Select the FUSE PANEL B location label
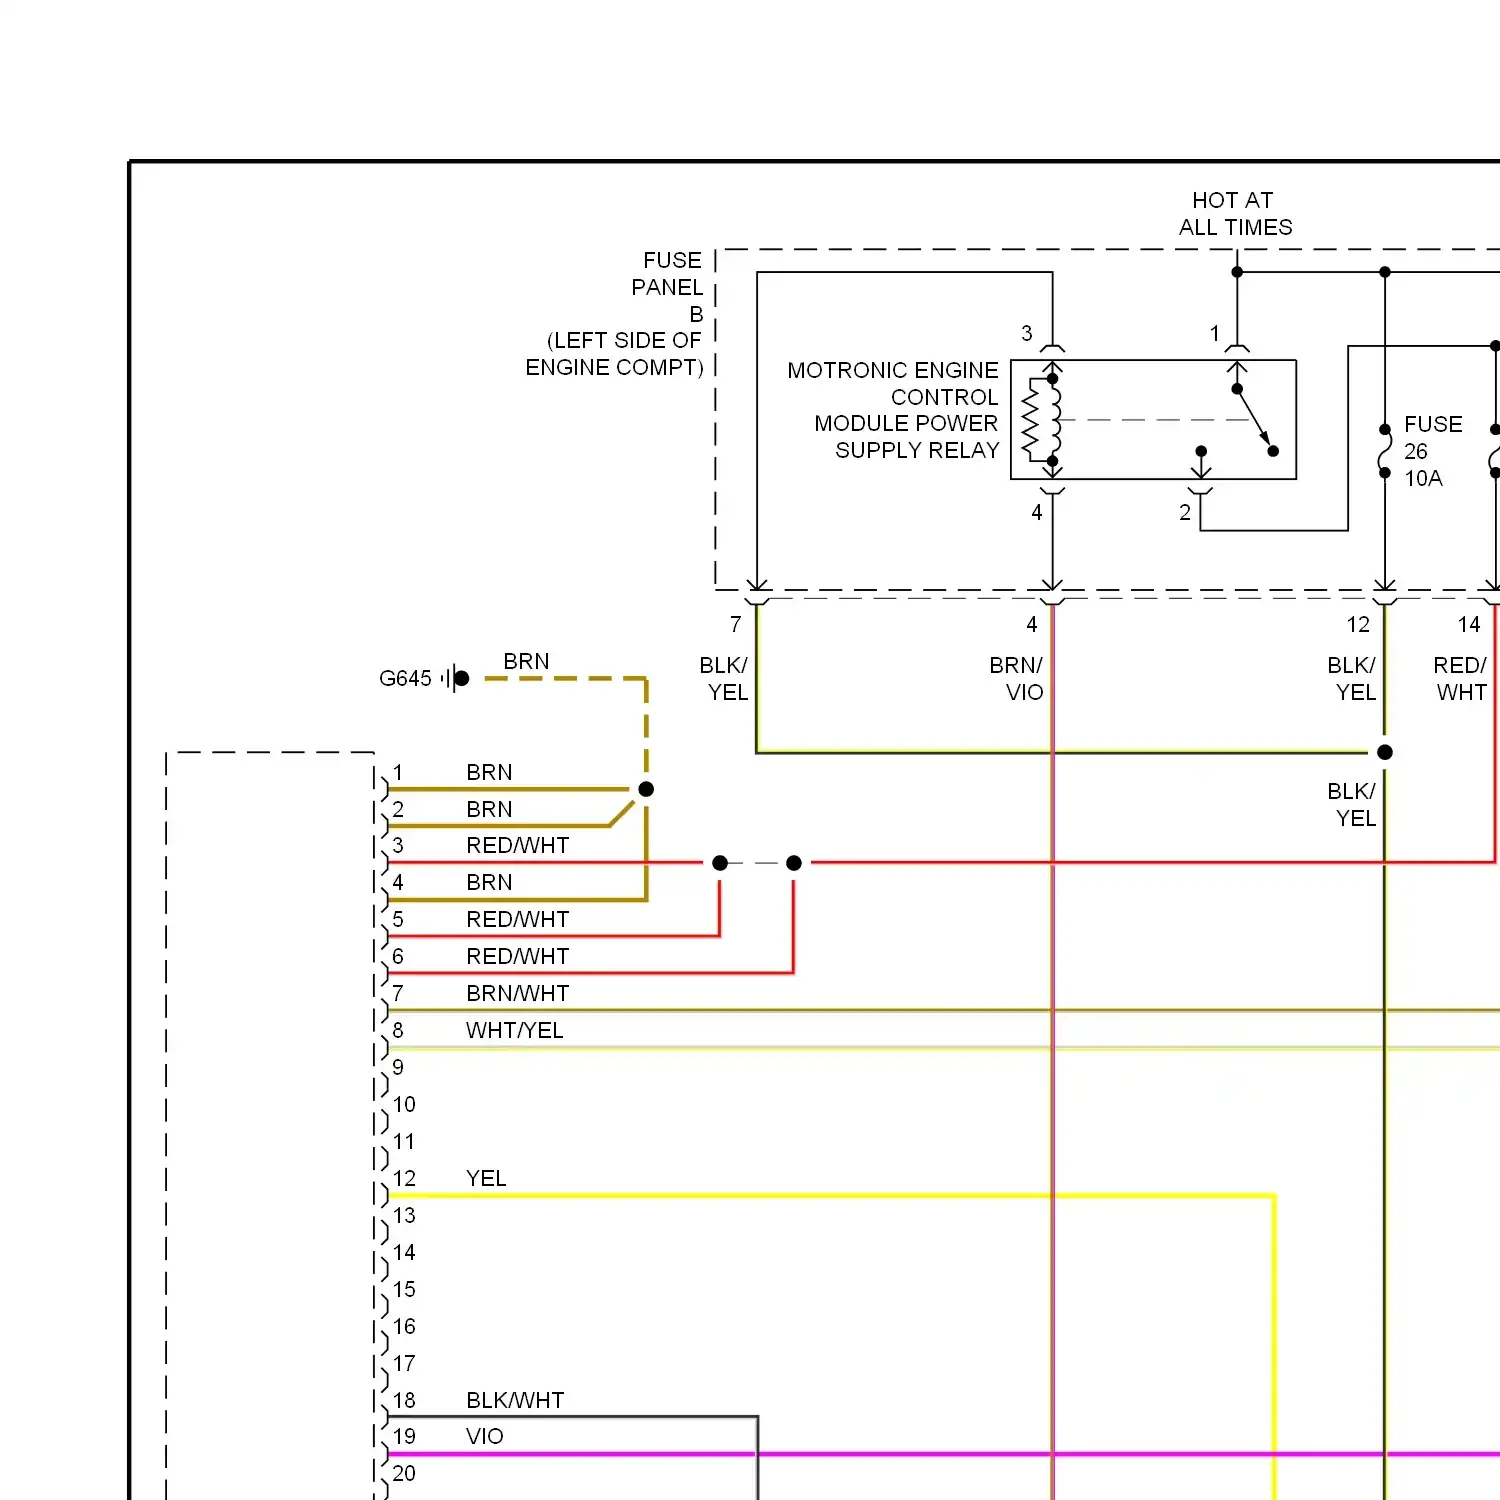1500x1500 pixels. click(x=615, y=313)
